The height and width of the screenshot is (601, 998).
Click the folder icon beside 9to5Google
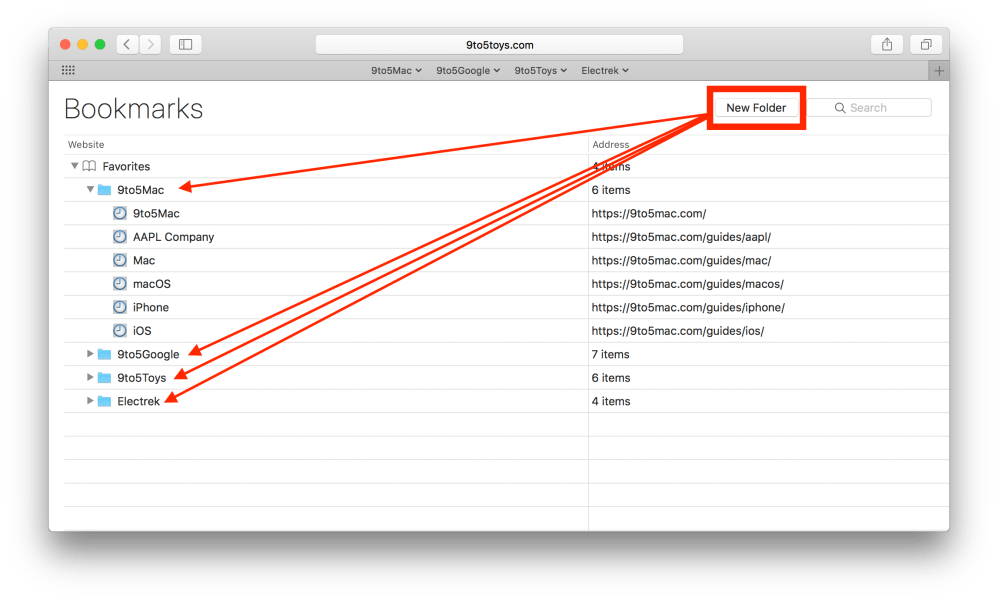point(106,354)
